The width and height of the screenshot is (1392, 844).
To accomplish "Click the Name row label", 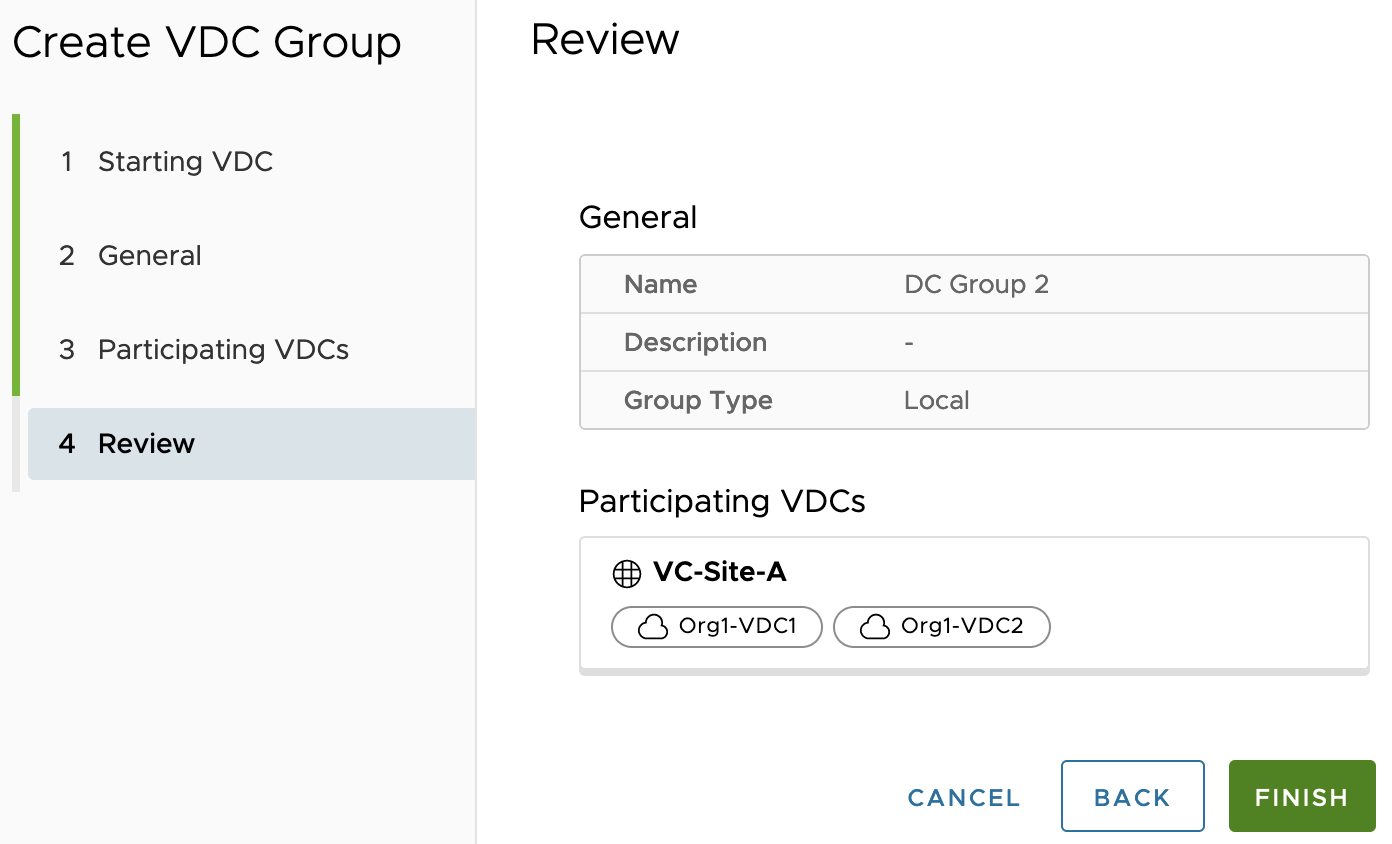I will click(x=660, y=284).
